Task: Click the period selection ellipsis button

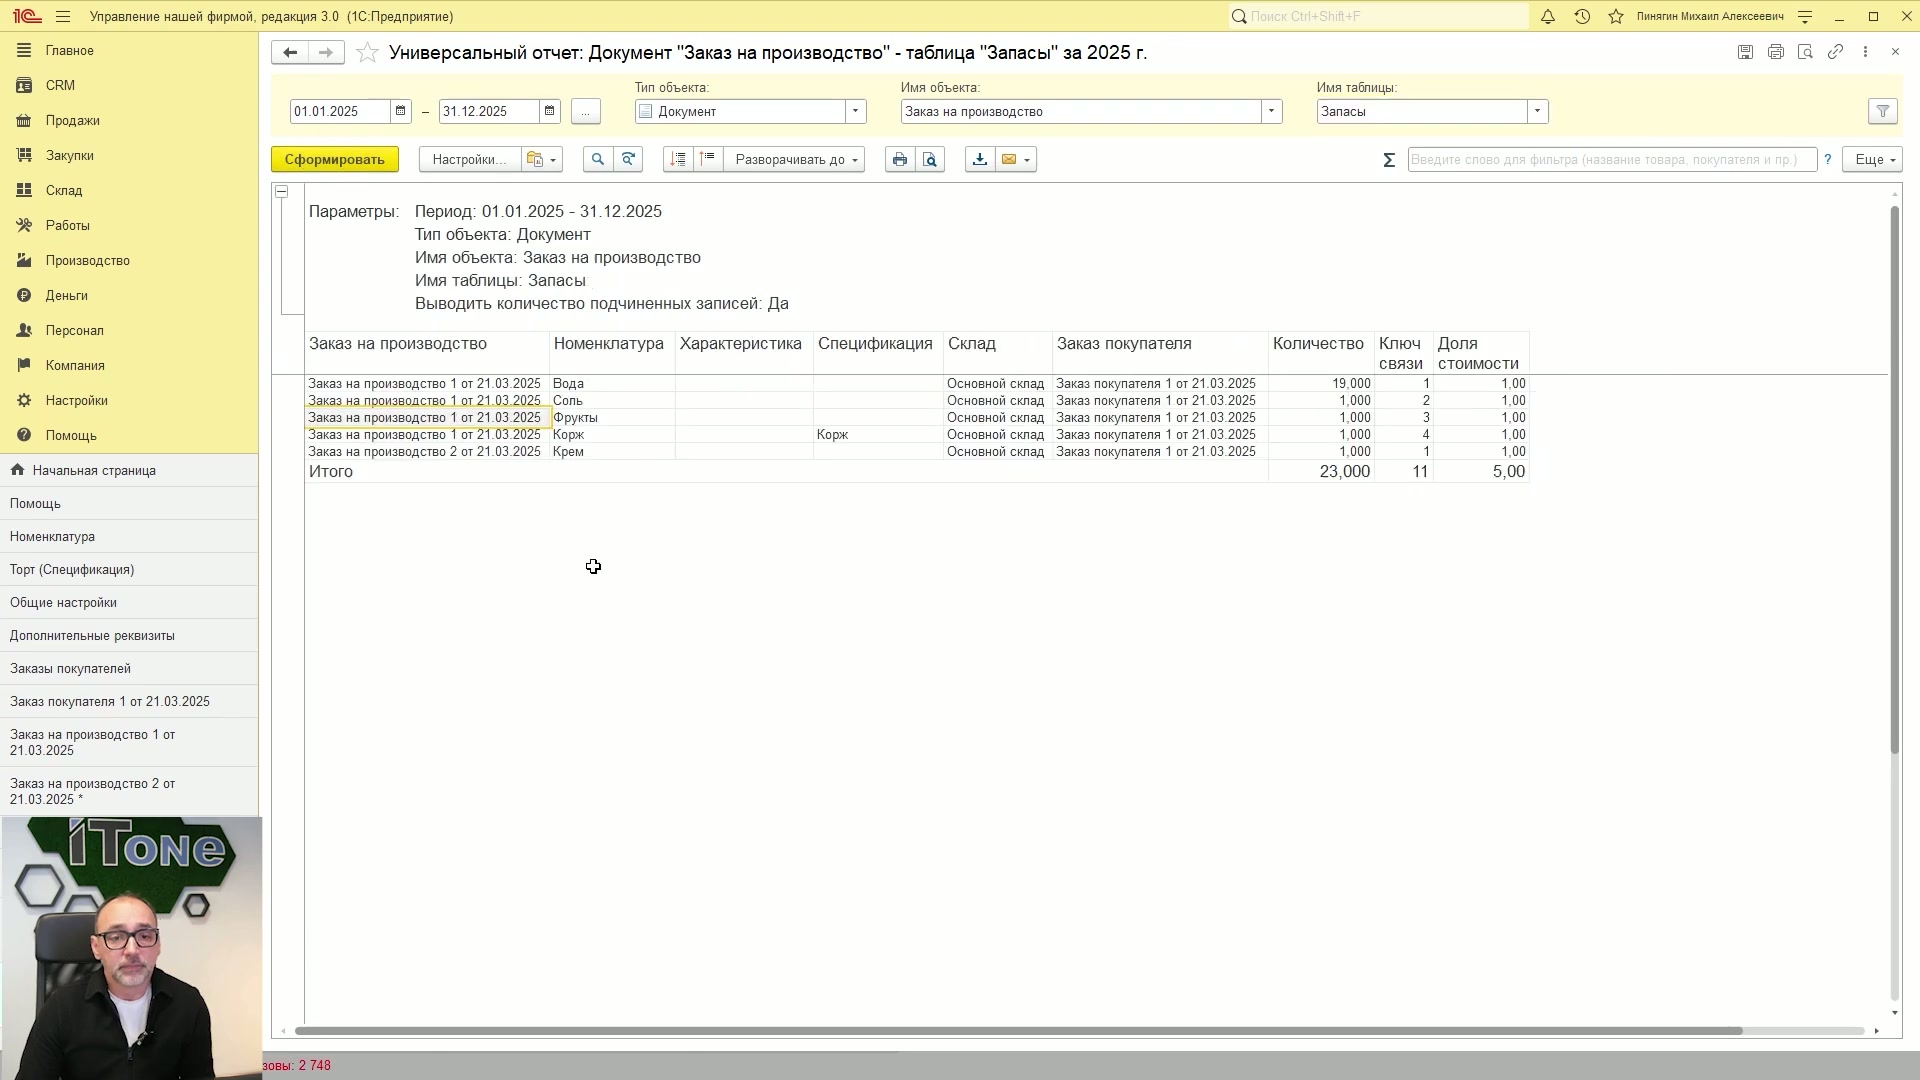Action: 586,112
